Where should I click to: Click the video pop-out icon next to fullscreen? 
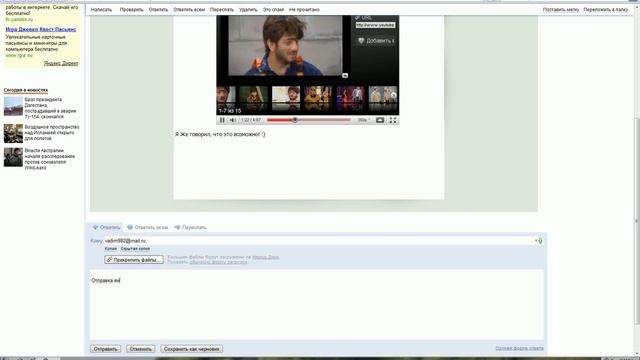pyautogui.click(x=380, y=120)
